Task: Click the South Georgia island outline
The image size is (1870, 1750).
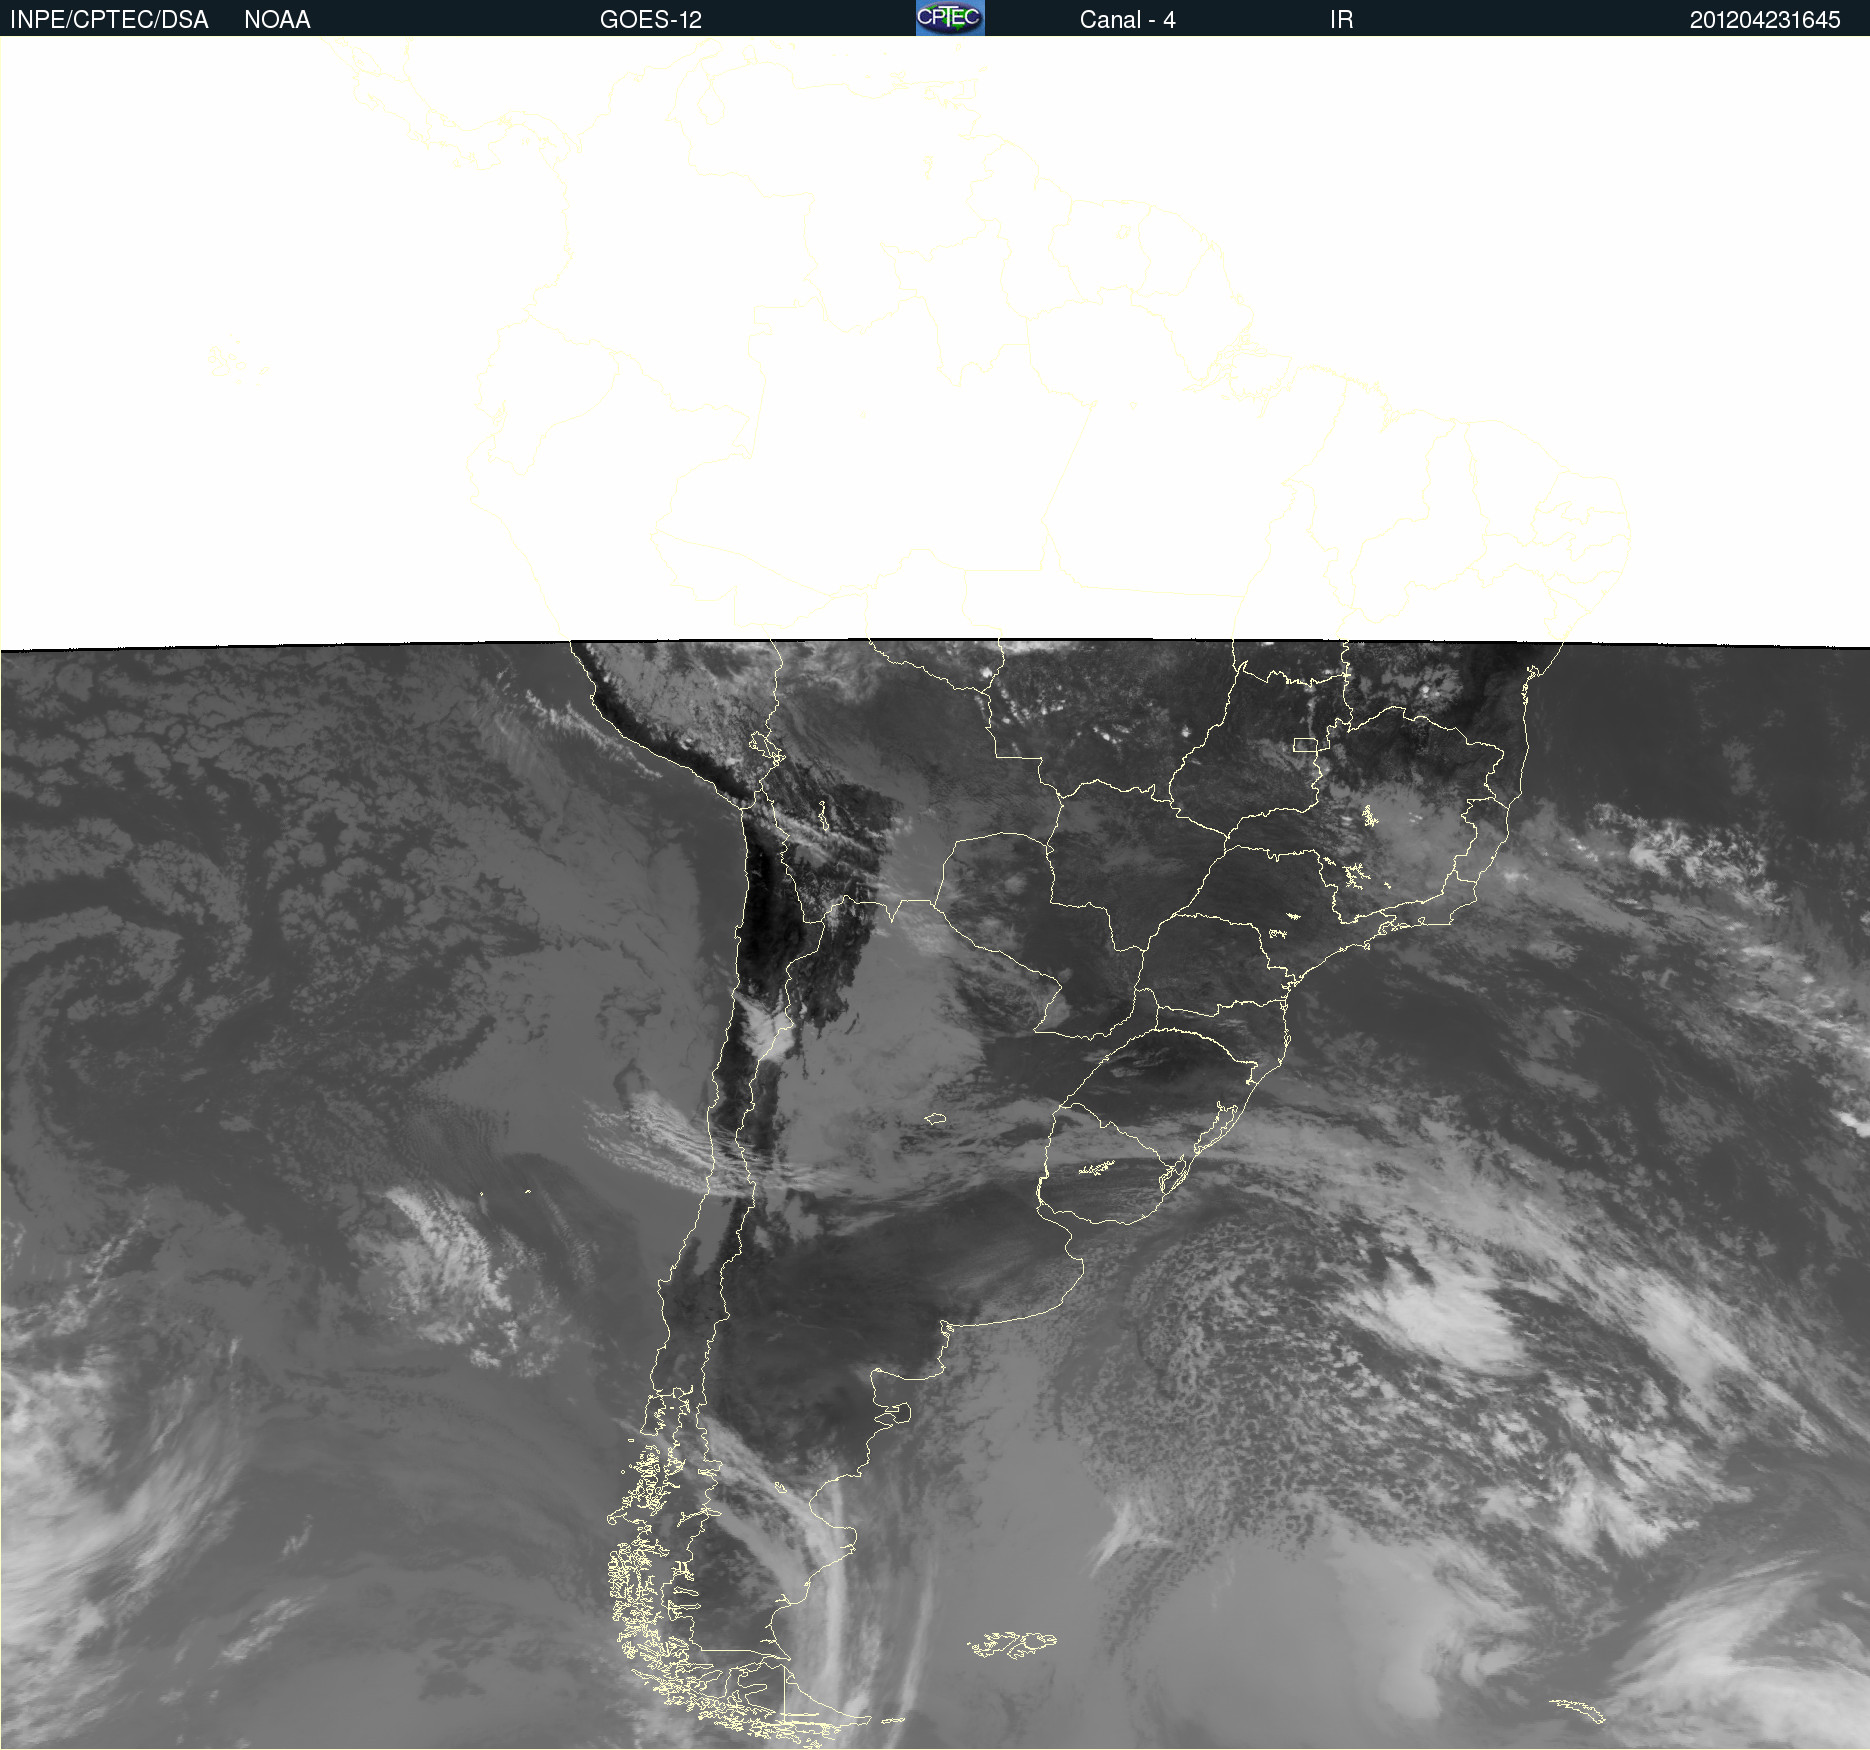Action: pos(1578,1710)
